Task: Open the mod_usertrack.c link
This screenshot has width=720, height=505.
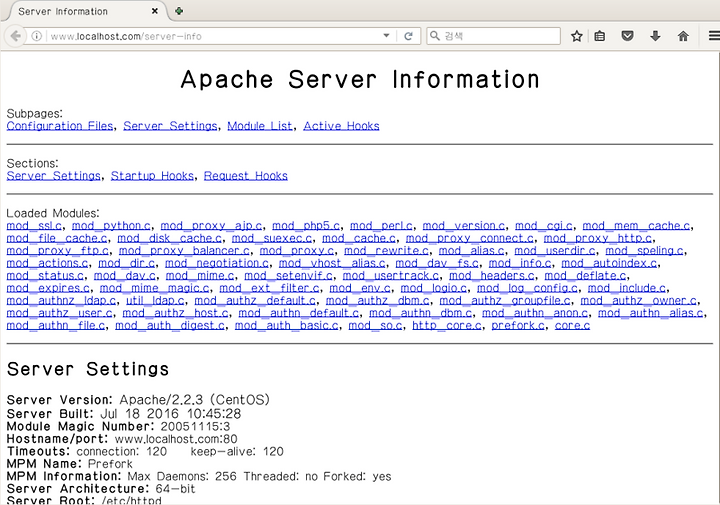Action: tap(391, 275)
